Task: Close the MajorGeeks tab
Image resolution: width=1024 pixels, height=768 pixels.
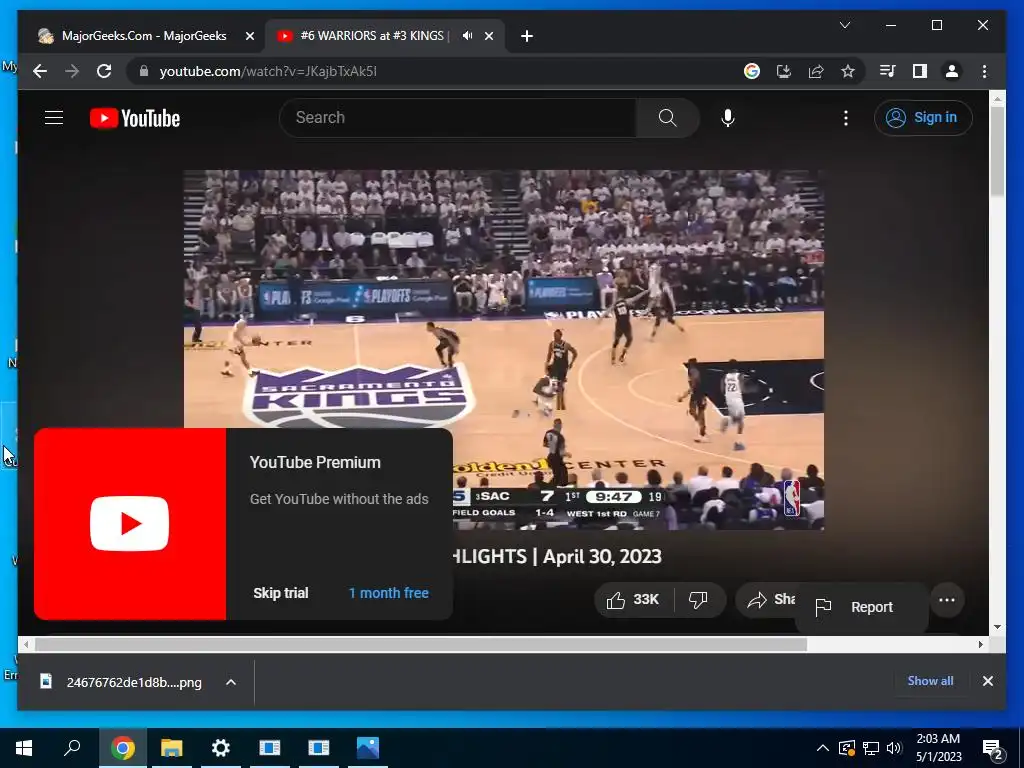Action: coord(249,36)
